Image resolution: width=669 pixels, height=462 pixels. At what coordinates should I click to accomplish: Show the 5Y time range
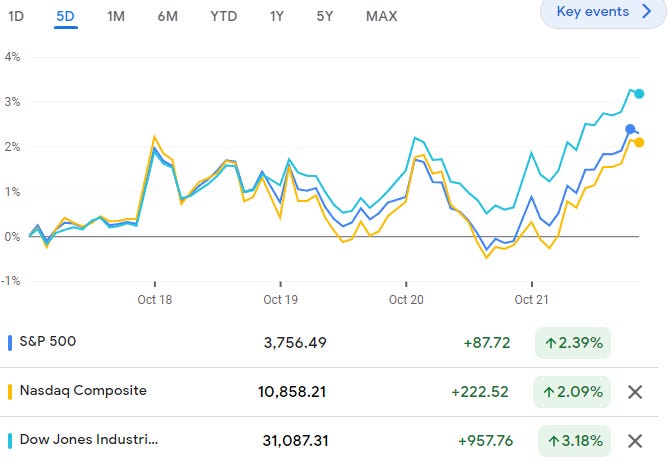tap(325, 16)
